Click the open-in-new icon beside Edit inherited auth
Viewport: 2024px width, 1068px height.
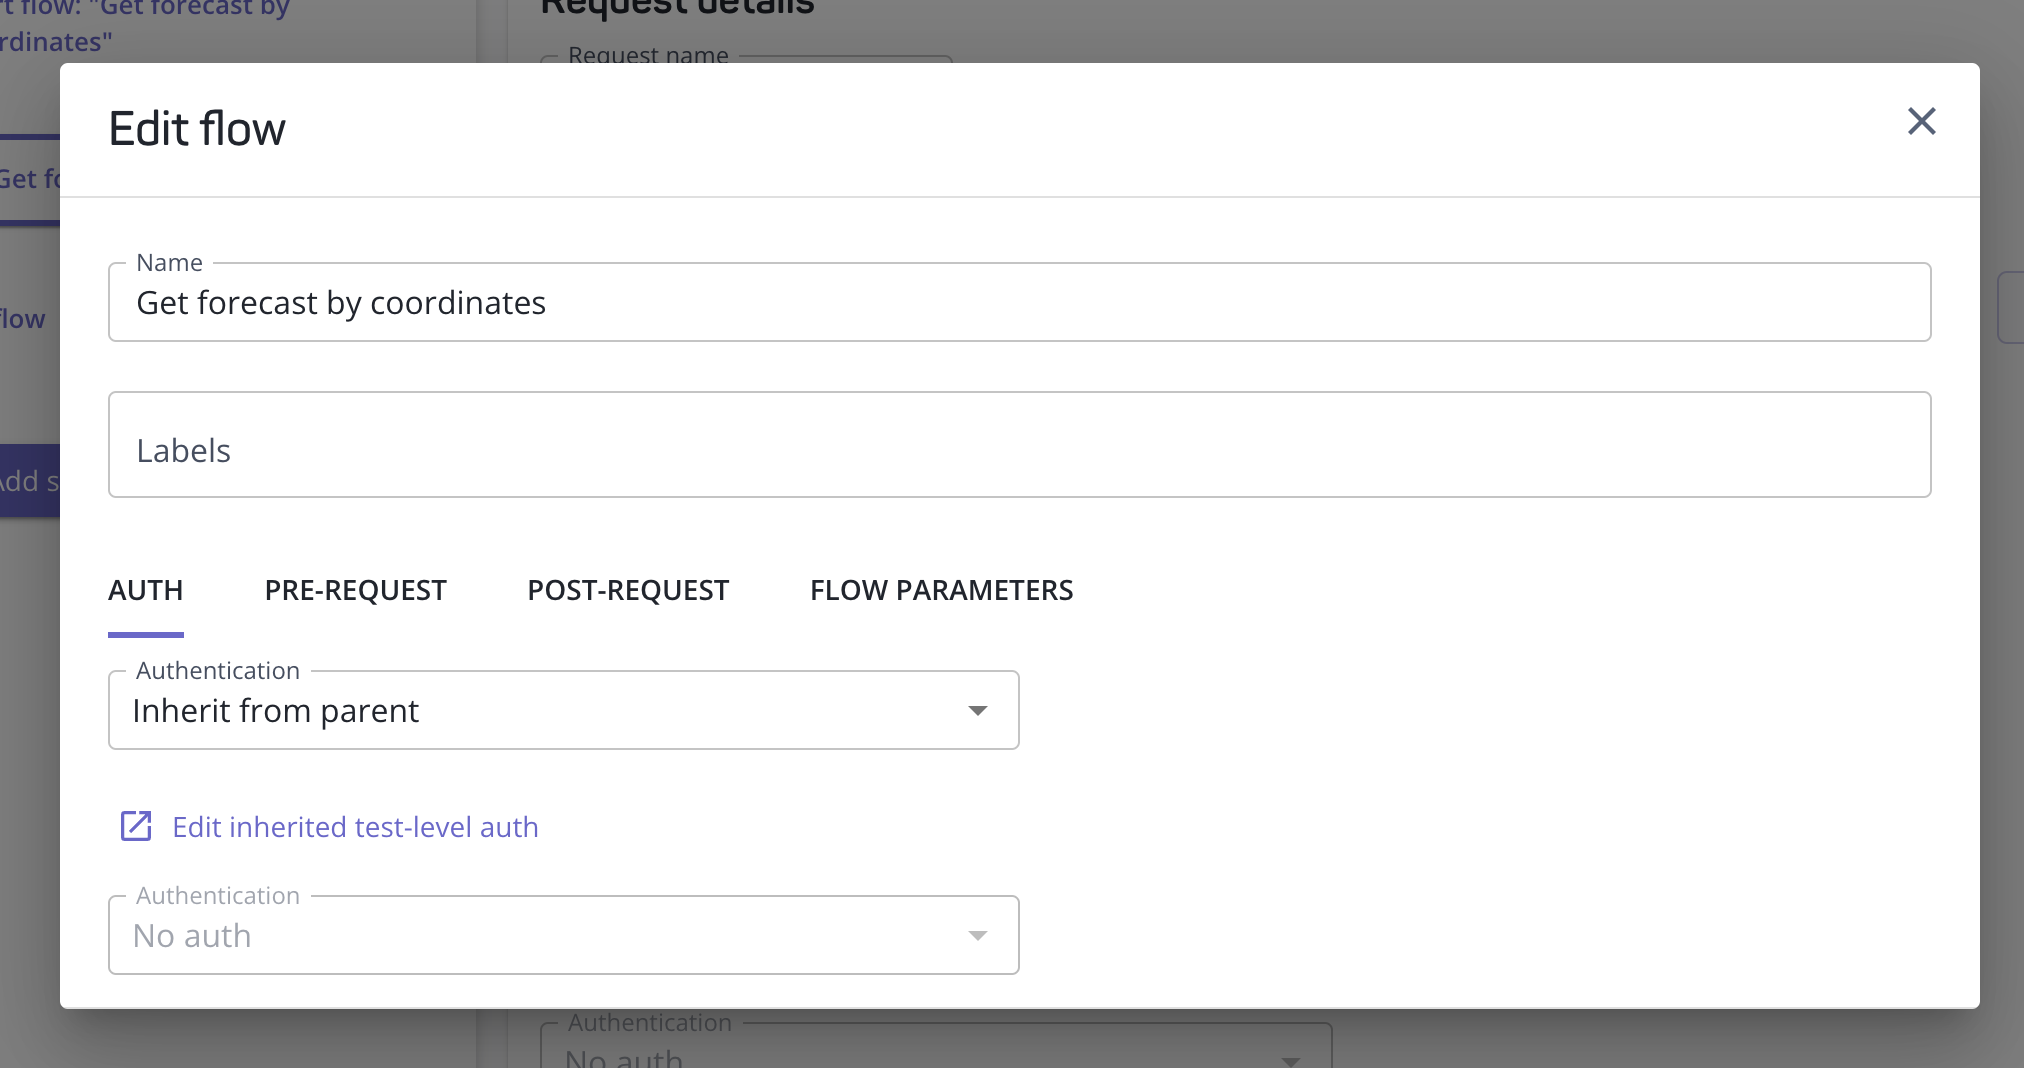click(136, 827)
